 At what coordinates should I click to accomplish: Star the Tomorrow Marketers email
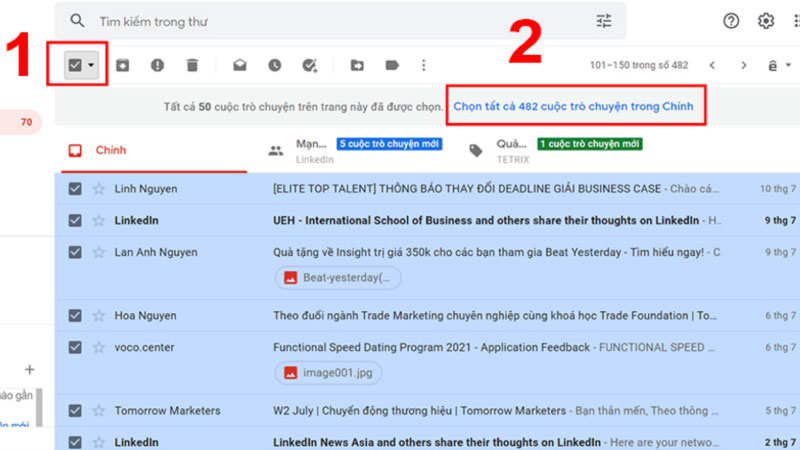[99, 411]
